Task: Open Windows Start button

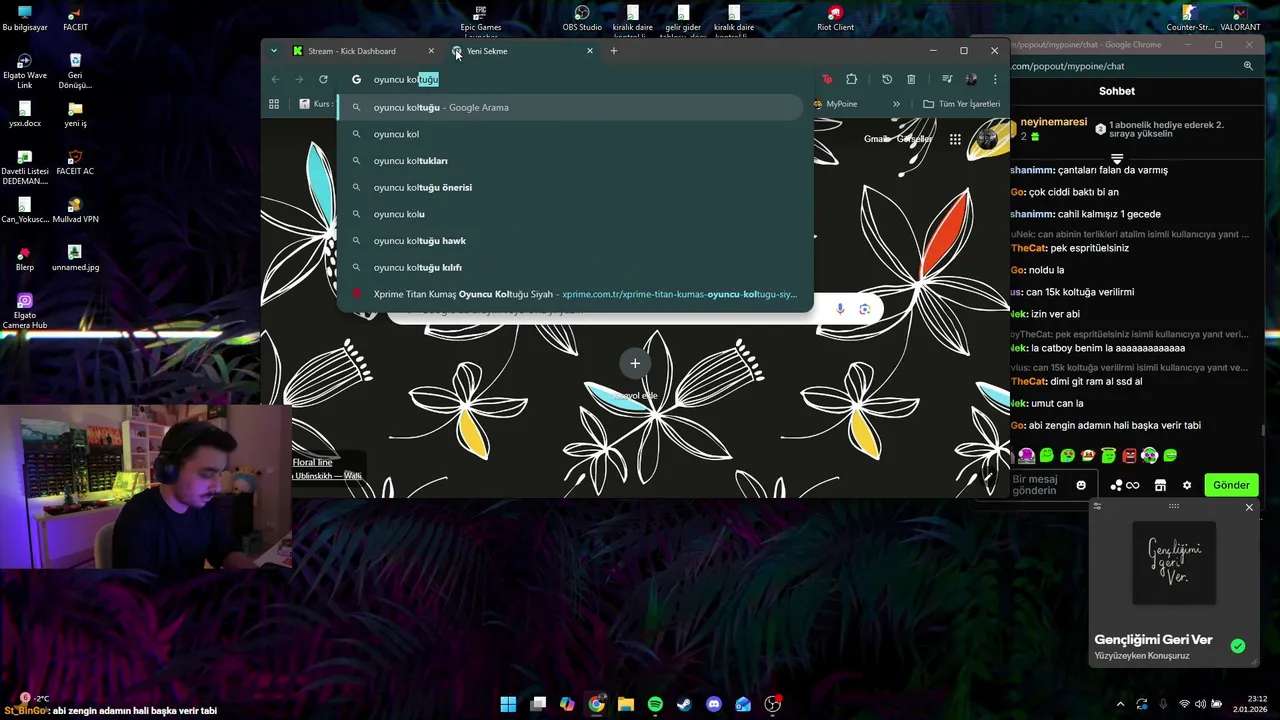Action: click(508, 704)
